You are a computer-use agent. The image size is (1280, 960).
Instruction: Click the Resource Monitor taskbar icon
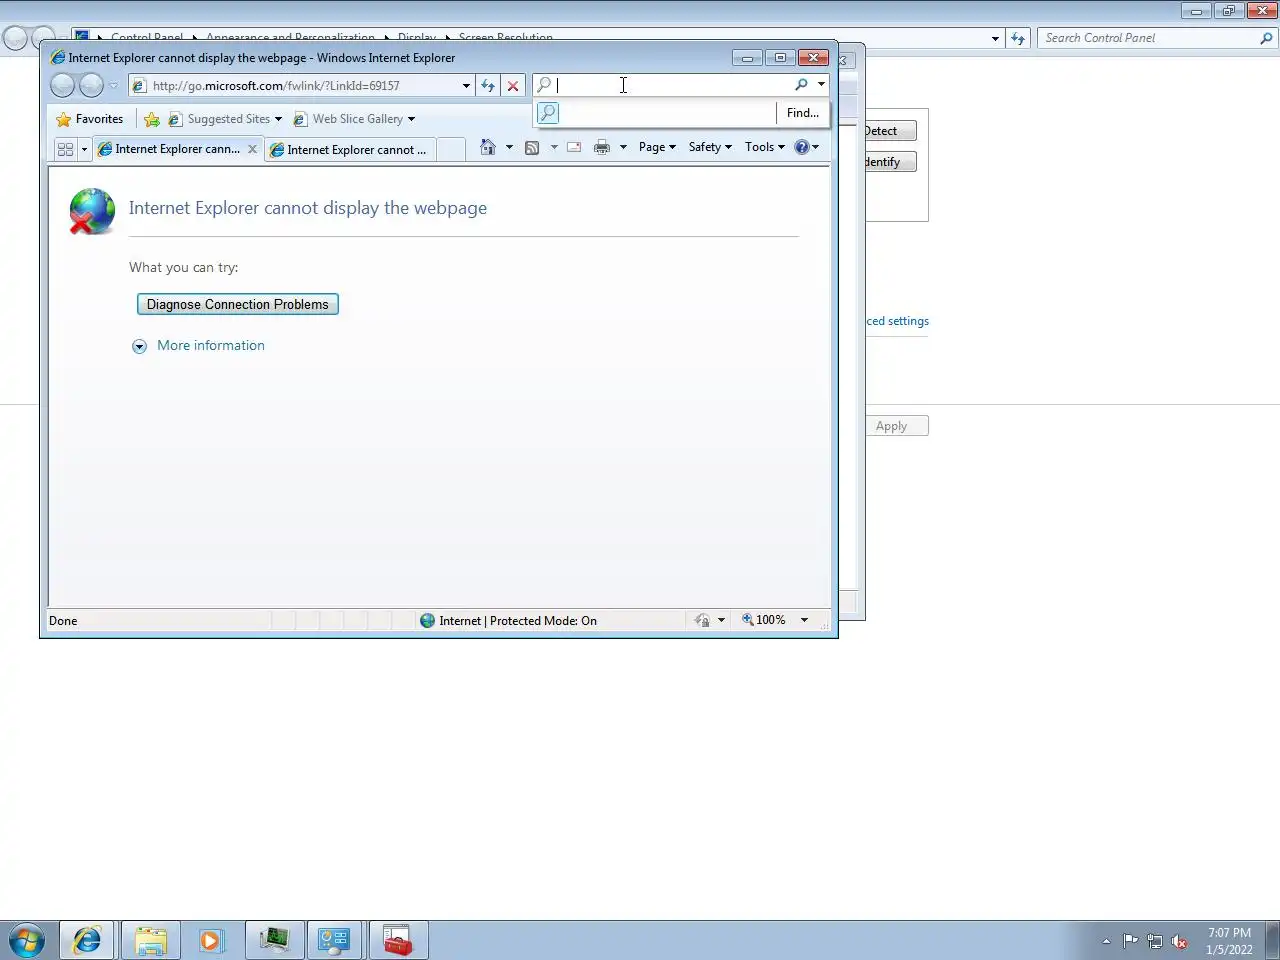pos(273,940)
